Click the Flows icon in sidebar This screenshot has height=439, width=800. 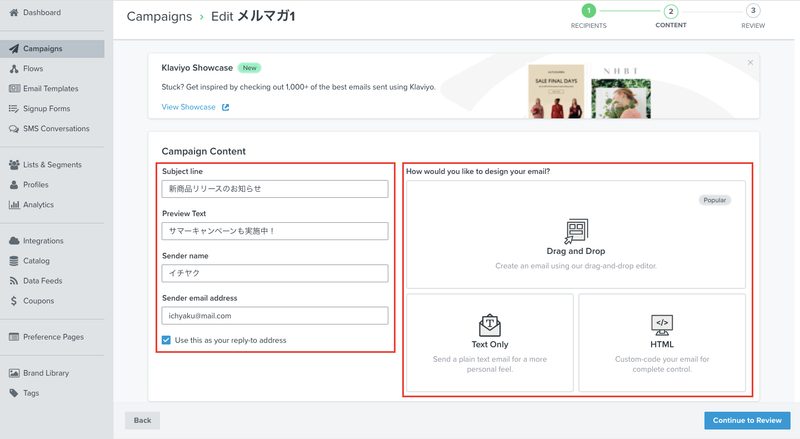coord(14,68)
